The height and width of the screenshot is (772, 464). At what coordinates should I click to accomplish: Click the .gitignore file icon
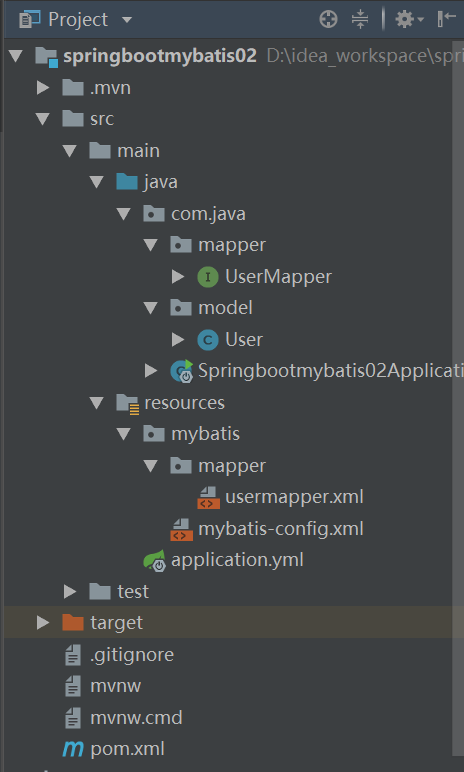73,655
